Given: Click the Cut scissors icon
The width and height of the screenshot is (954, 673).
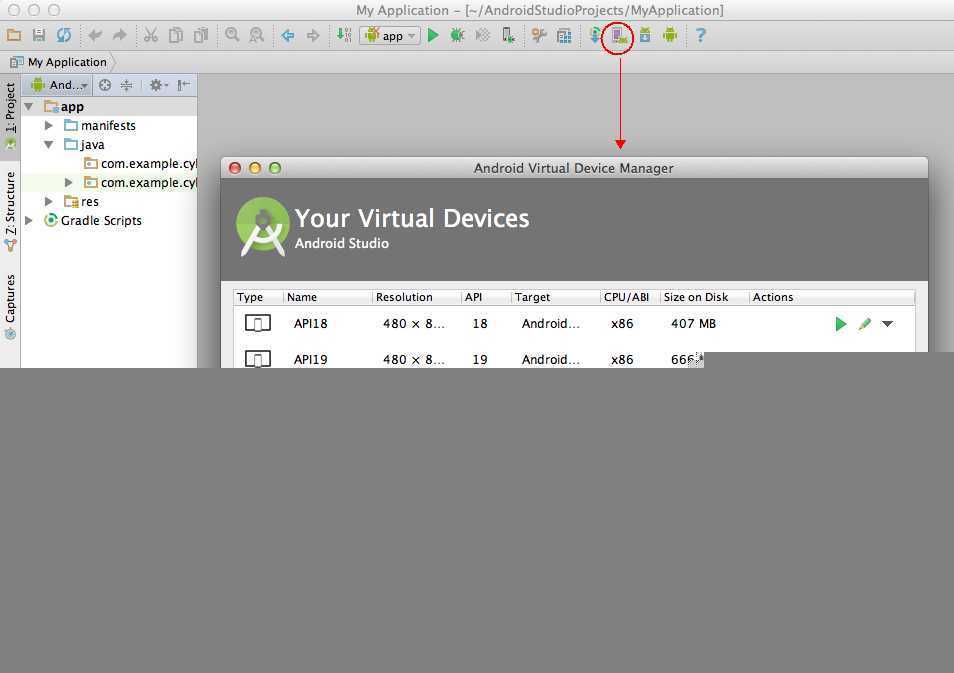Looking at the screenshot, I should point(151,35).
